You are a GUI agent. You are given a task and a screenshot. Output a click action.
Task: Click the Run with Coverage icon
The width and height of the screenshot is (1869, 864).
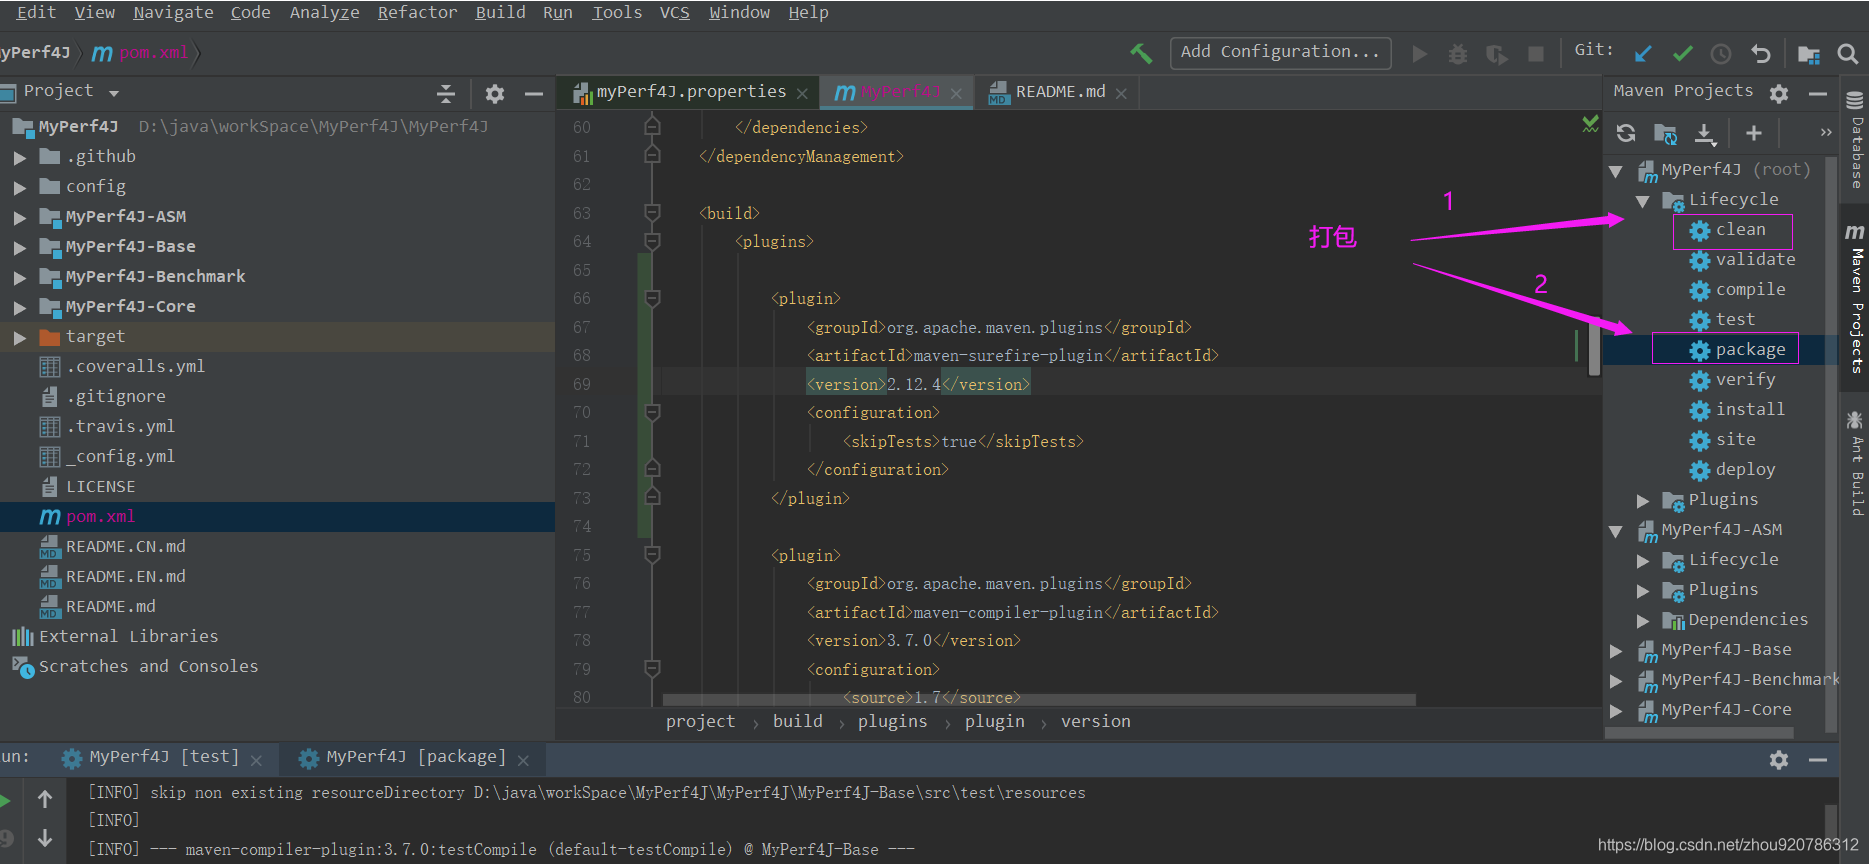tap(1497, 53)
